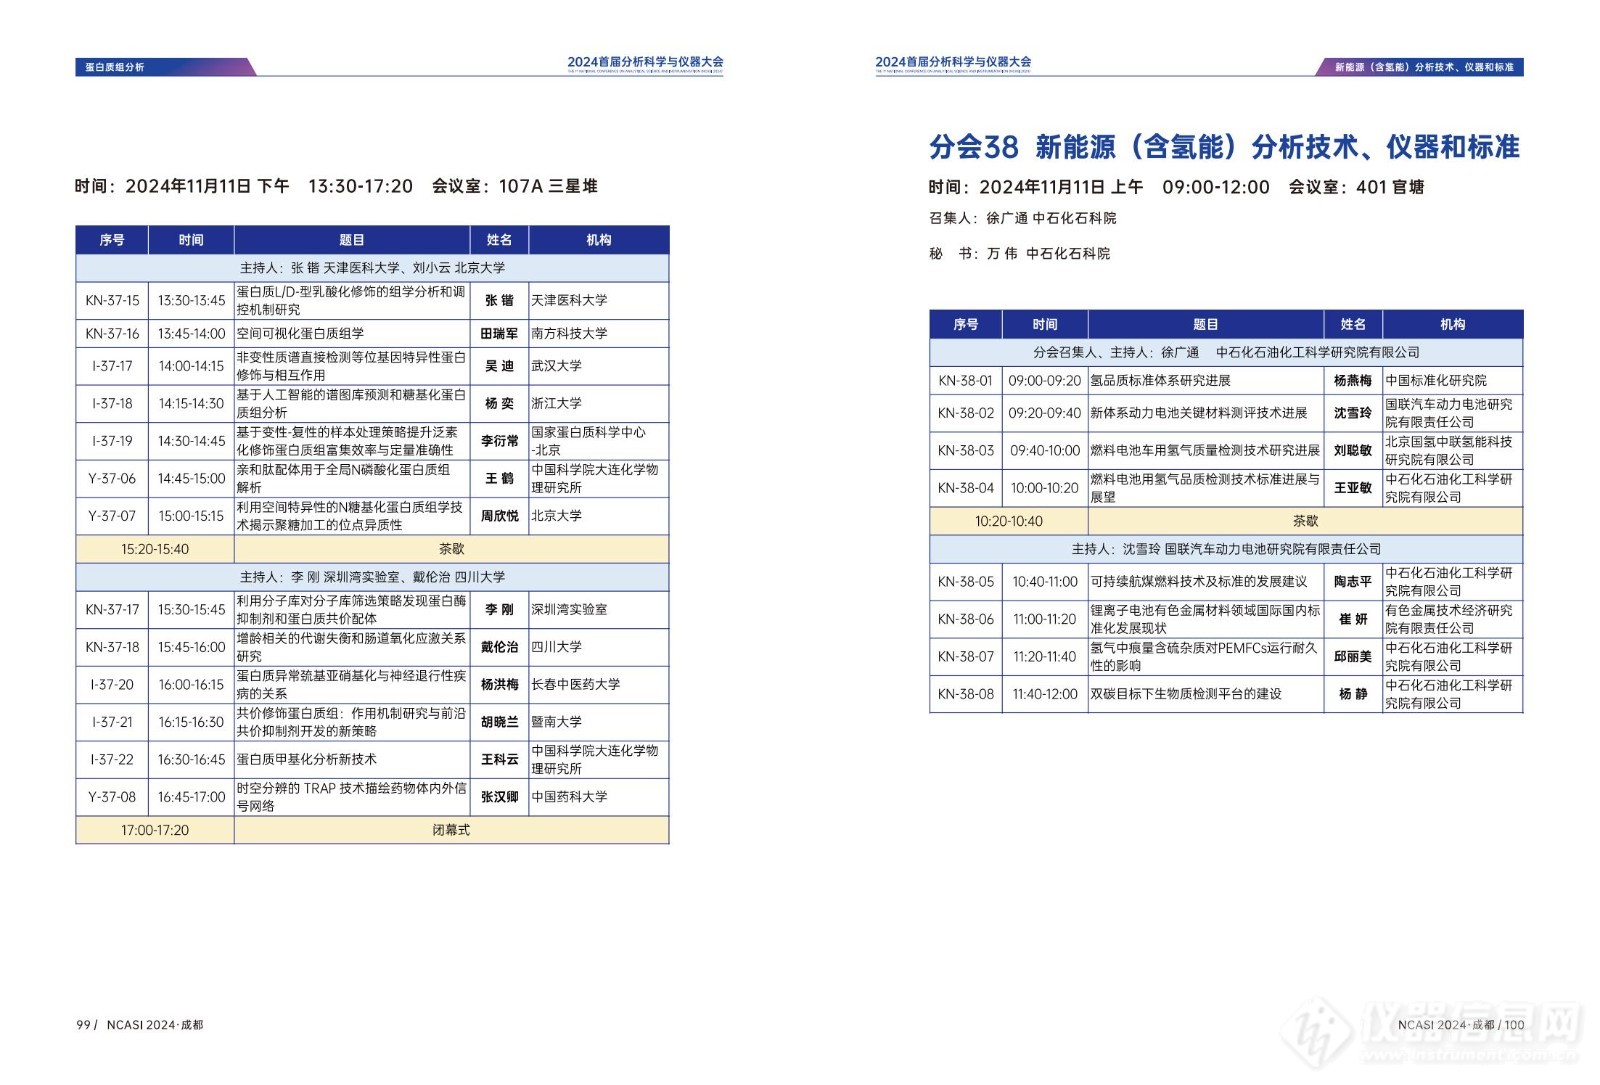Screen dimensions: 1600x1085
Task: Select speaker name 李衍常
Action: (x=499, y=441)
